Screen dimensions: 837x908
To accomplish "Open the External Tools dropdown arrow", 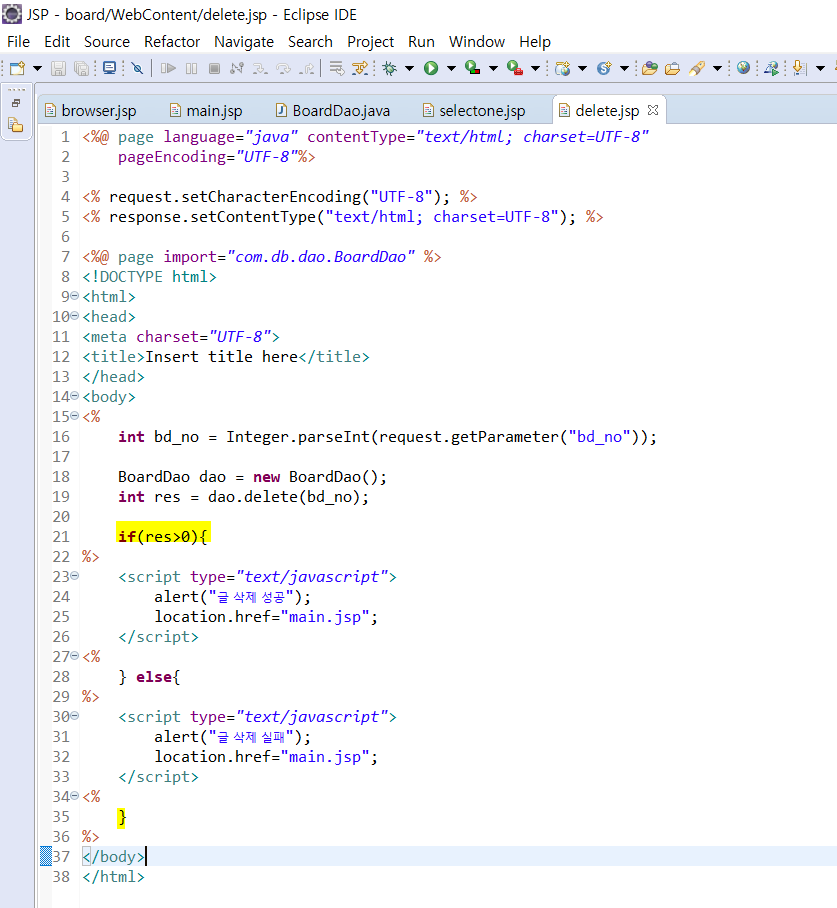I will [536, 68].
